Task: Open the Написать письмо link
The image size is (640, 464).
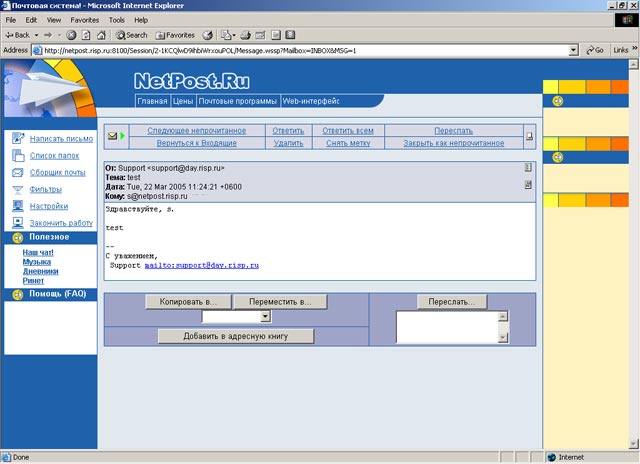Action: click(61, 139)
